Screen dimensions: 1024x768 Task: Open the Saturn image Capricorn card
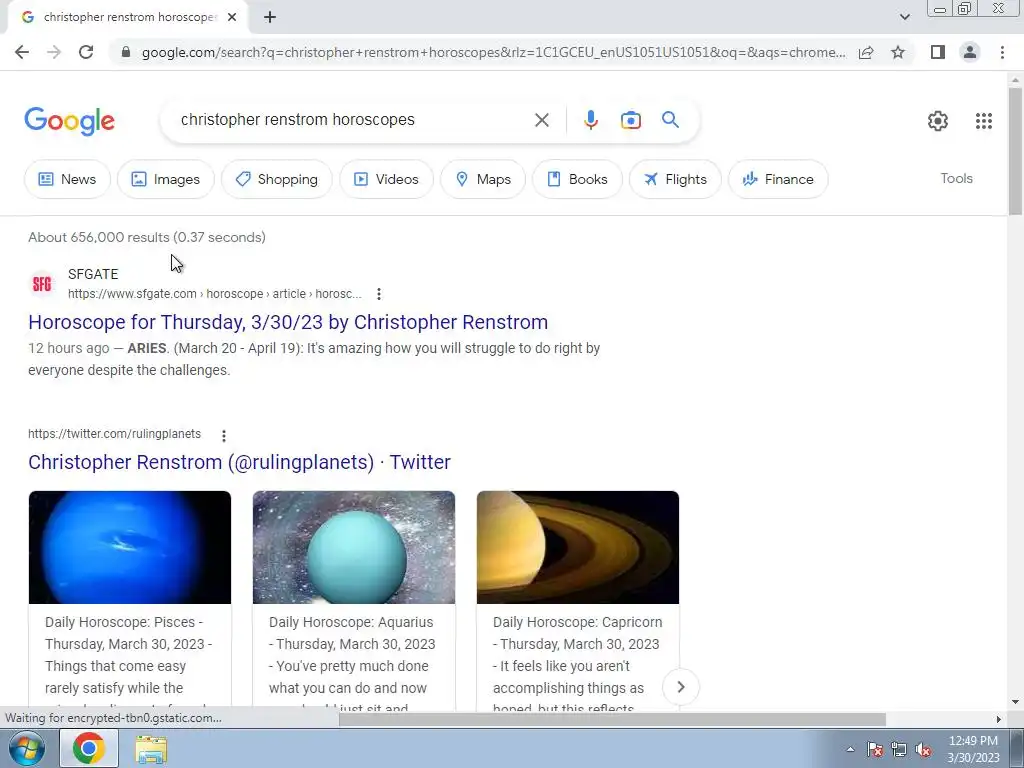tap(578, 547)
